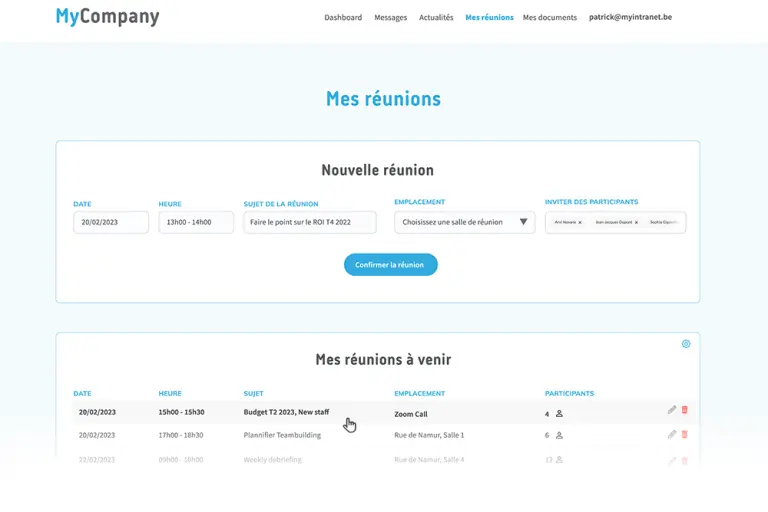
Task: Click the Date field showing 20/02/2023
Action: click(x=111, y=222)
